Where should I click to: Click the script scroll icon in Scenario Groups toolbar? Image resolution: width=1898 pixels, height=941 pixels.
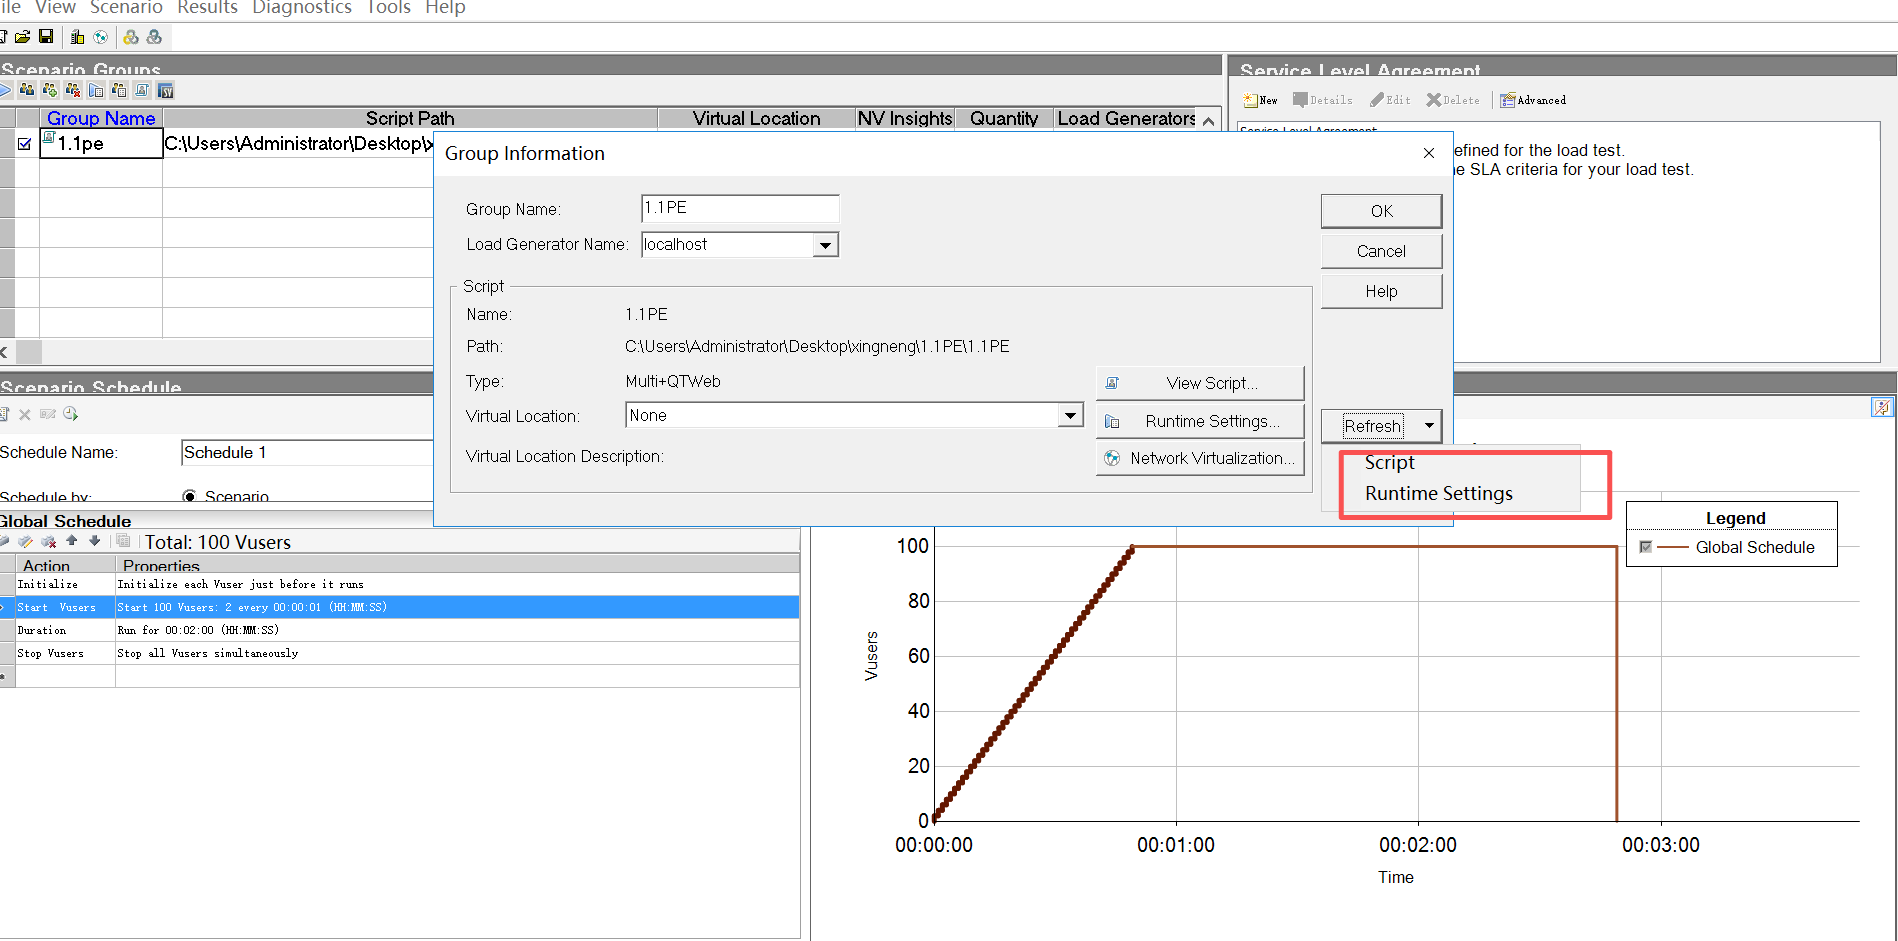pyautogui.click(x=142, y=90)
